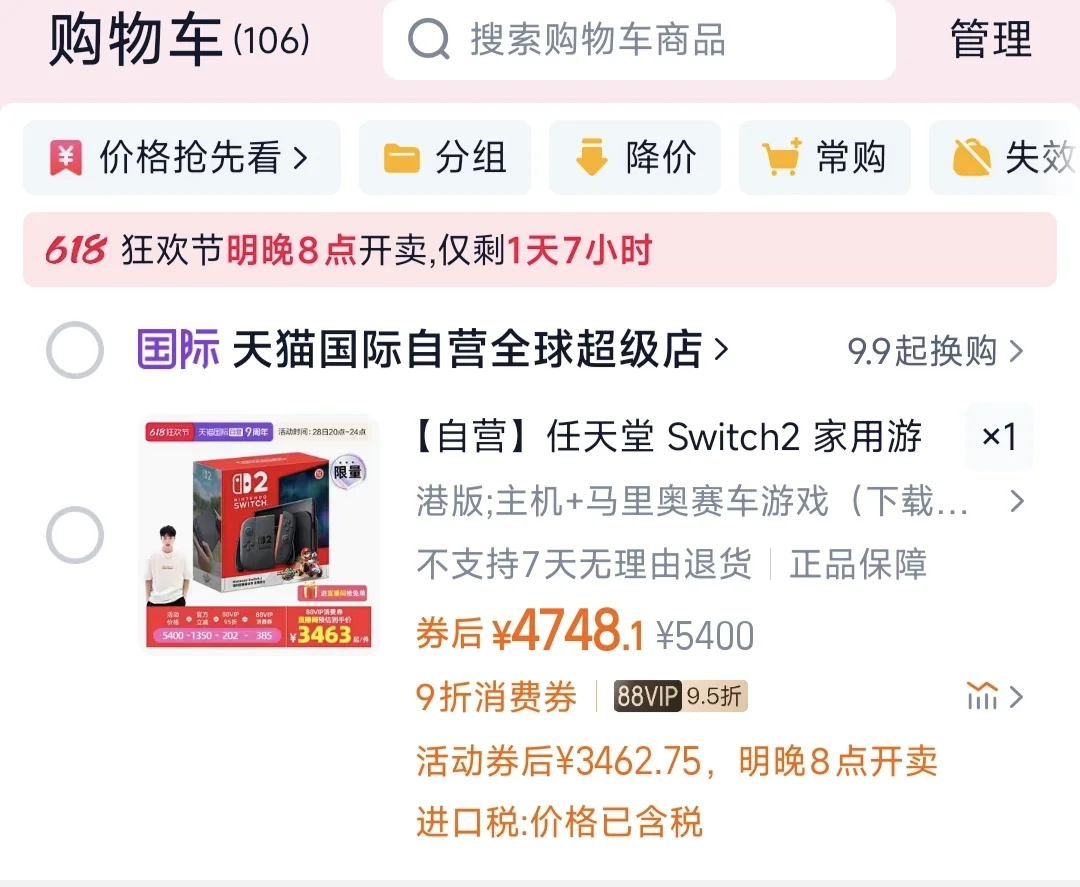Adjust the ×1 quantity selector

tap(999, 437)
